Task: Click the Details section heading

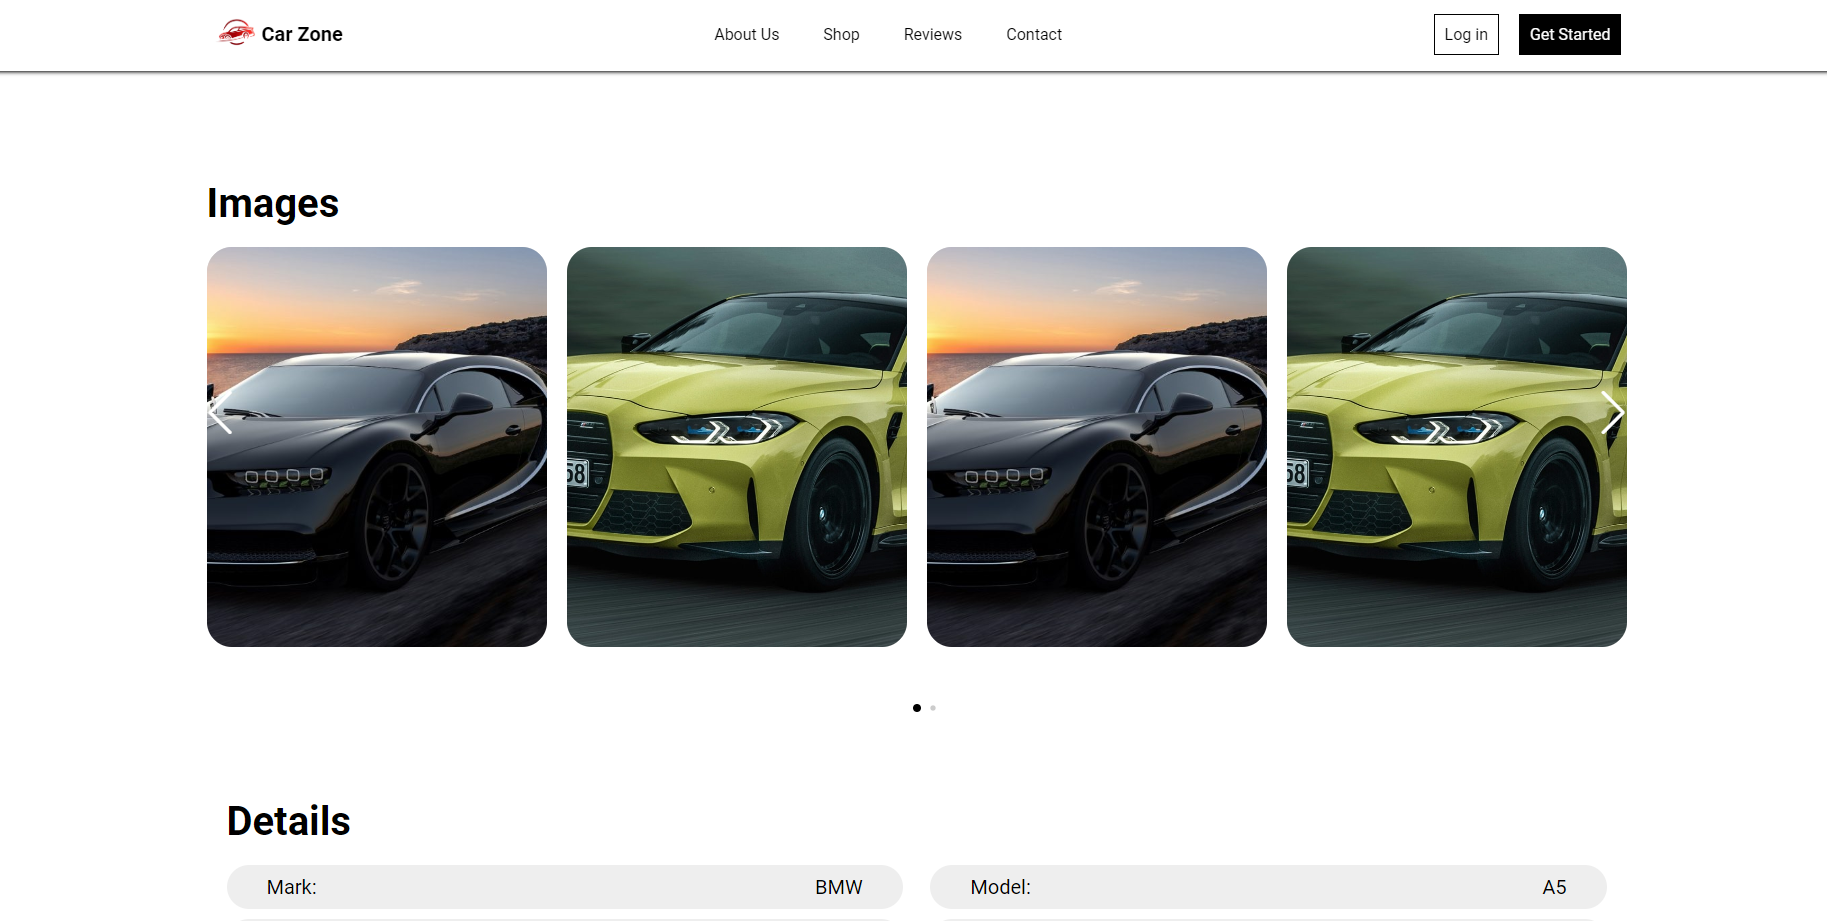Action: pos(288,821)
